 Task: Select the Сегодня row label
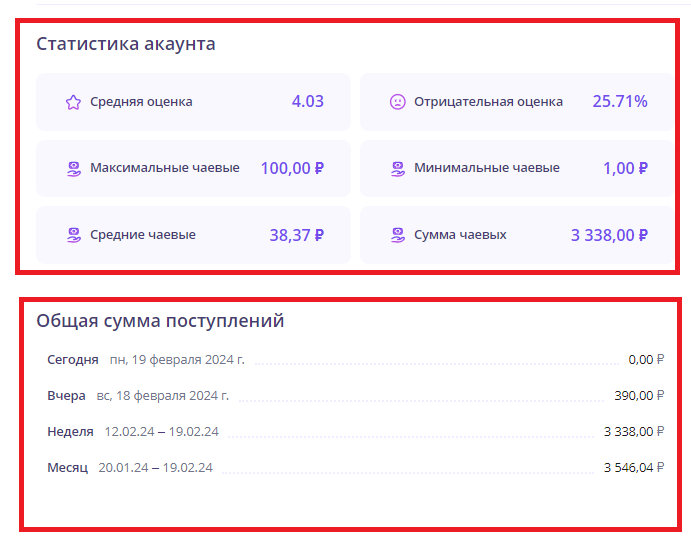point(73,360)
